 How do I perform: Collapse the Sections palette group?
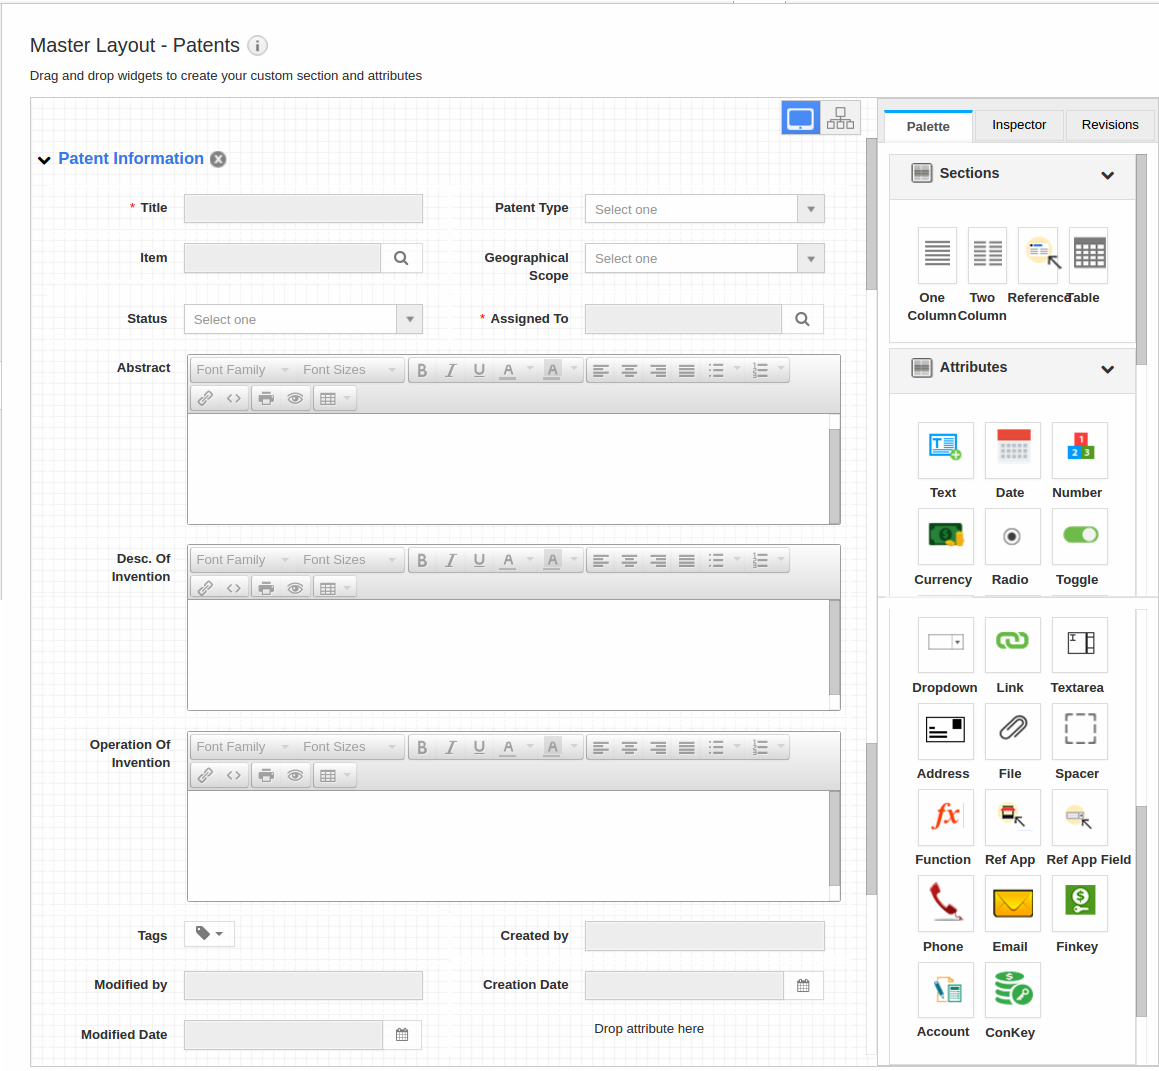click(1107, 175)
